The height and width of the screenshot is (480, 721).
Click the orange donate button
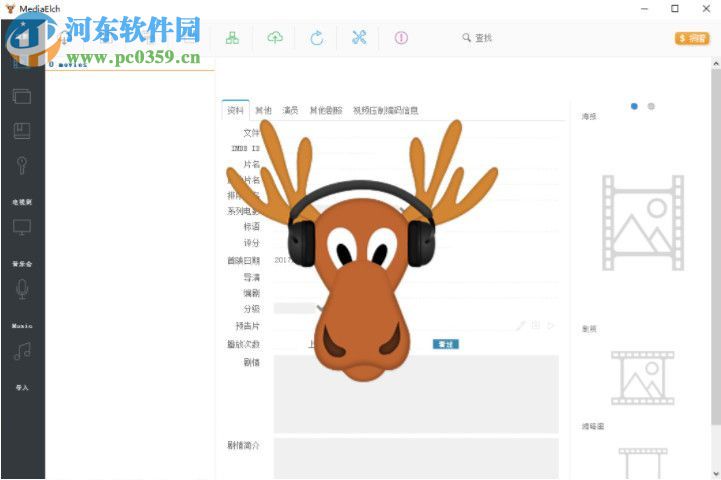coord(692,38)
